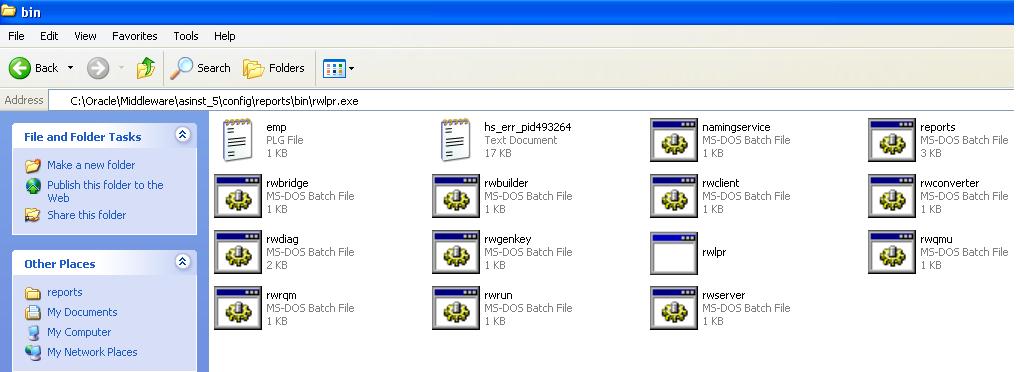Click inside the Address path field

(531, 101)
